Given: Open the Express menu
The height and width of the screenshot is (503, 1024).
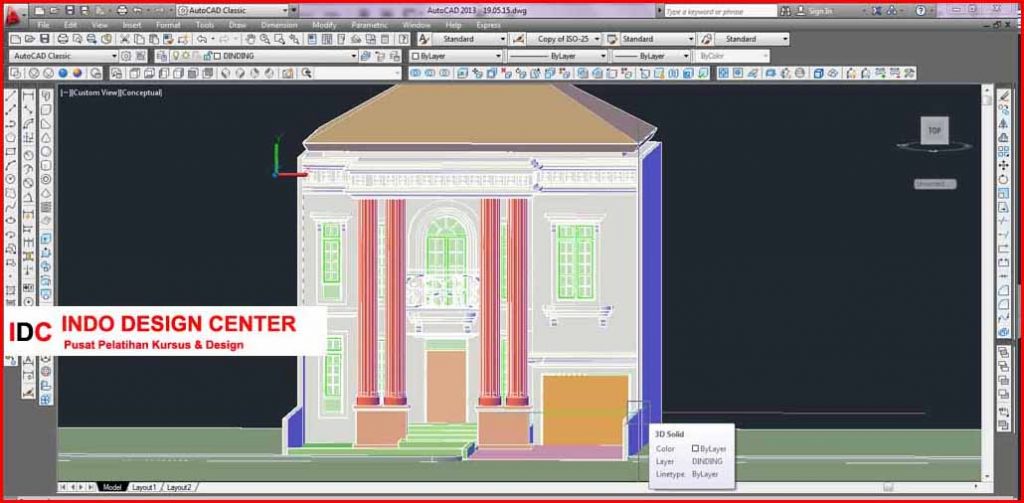Looking at the screenshot, I should click(x=488, y=25).
